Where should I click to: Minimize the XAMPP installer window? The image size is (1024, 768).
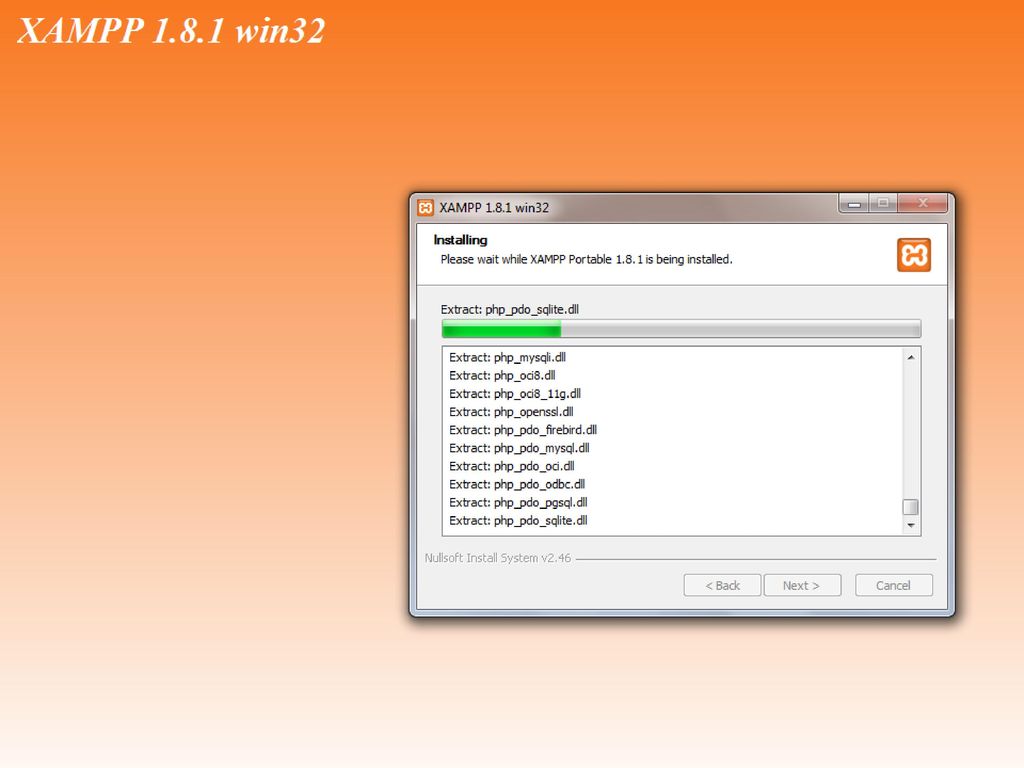coord(854,204)
